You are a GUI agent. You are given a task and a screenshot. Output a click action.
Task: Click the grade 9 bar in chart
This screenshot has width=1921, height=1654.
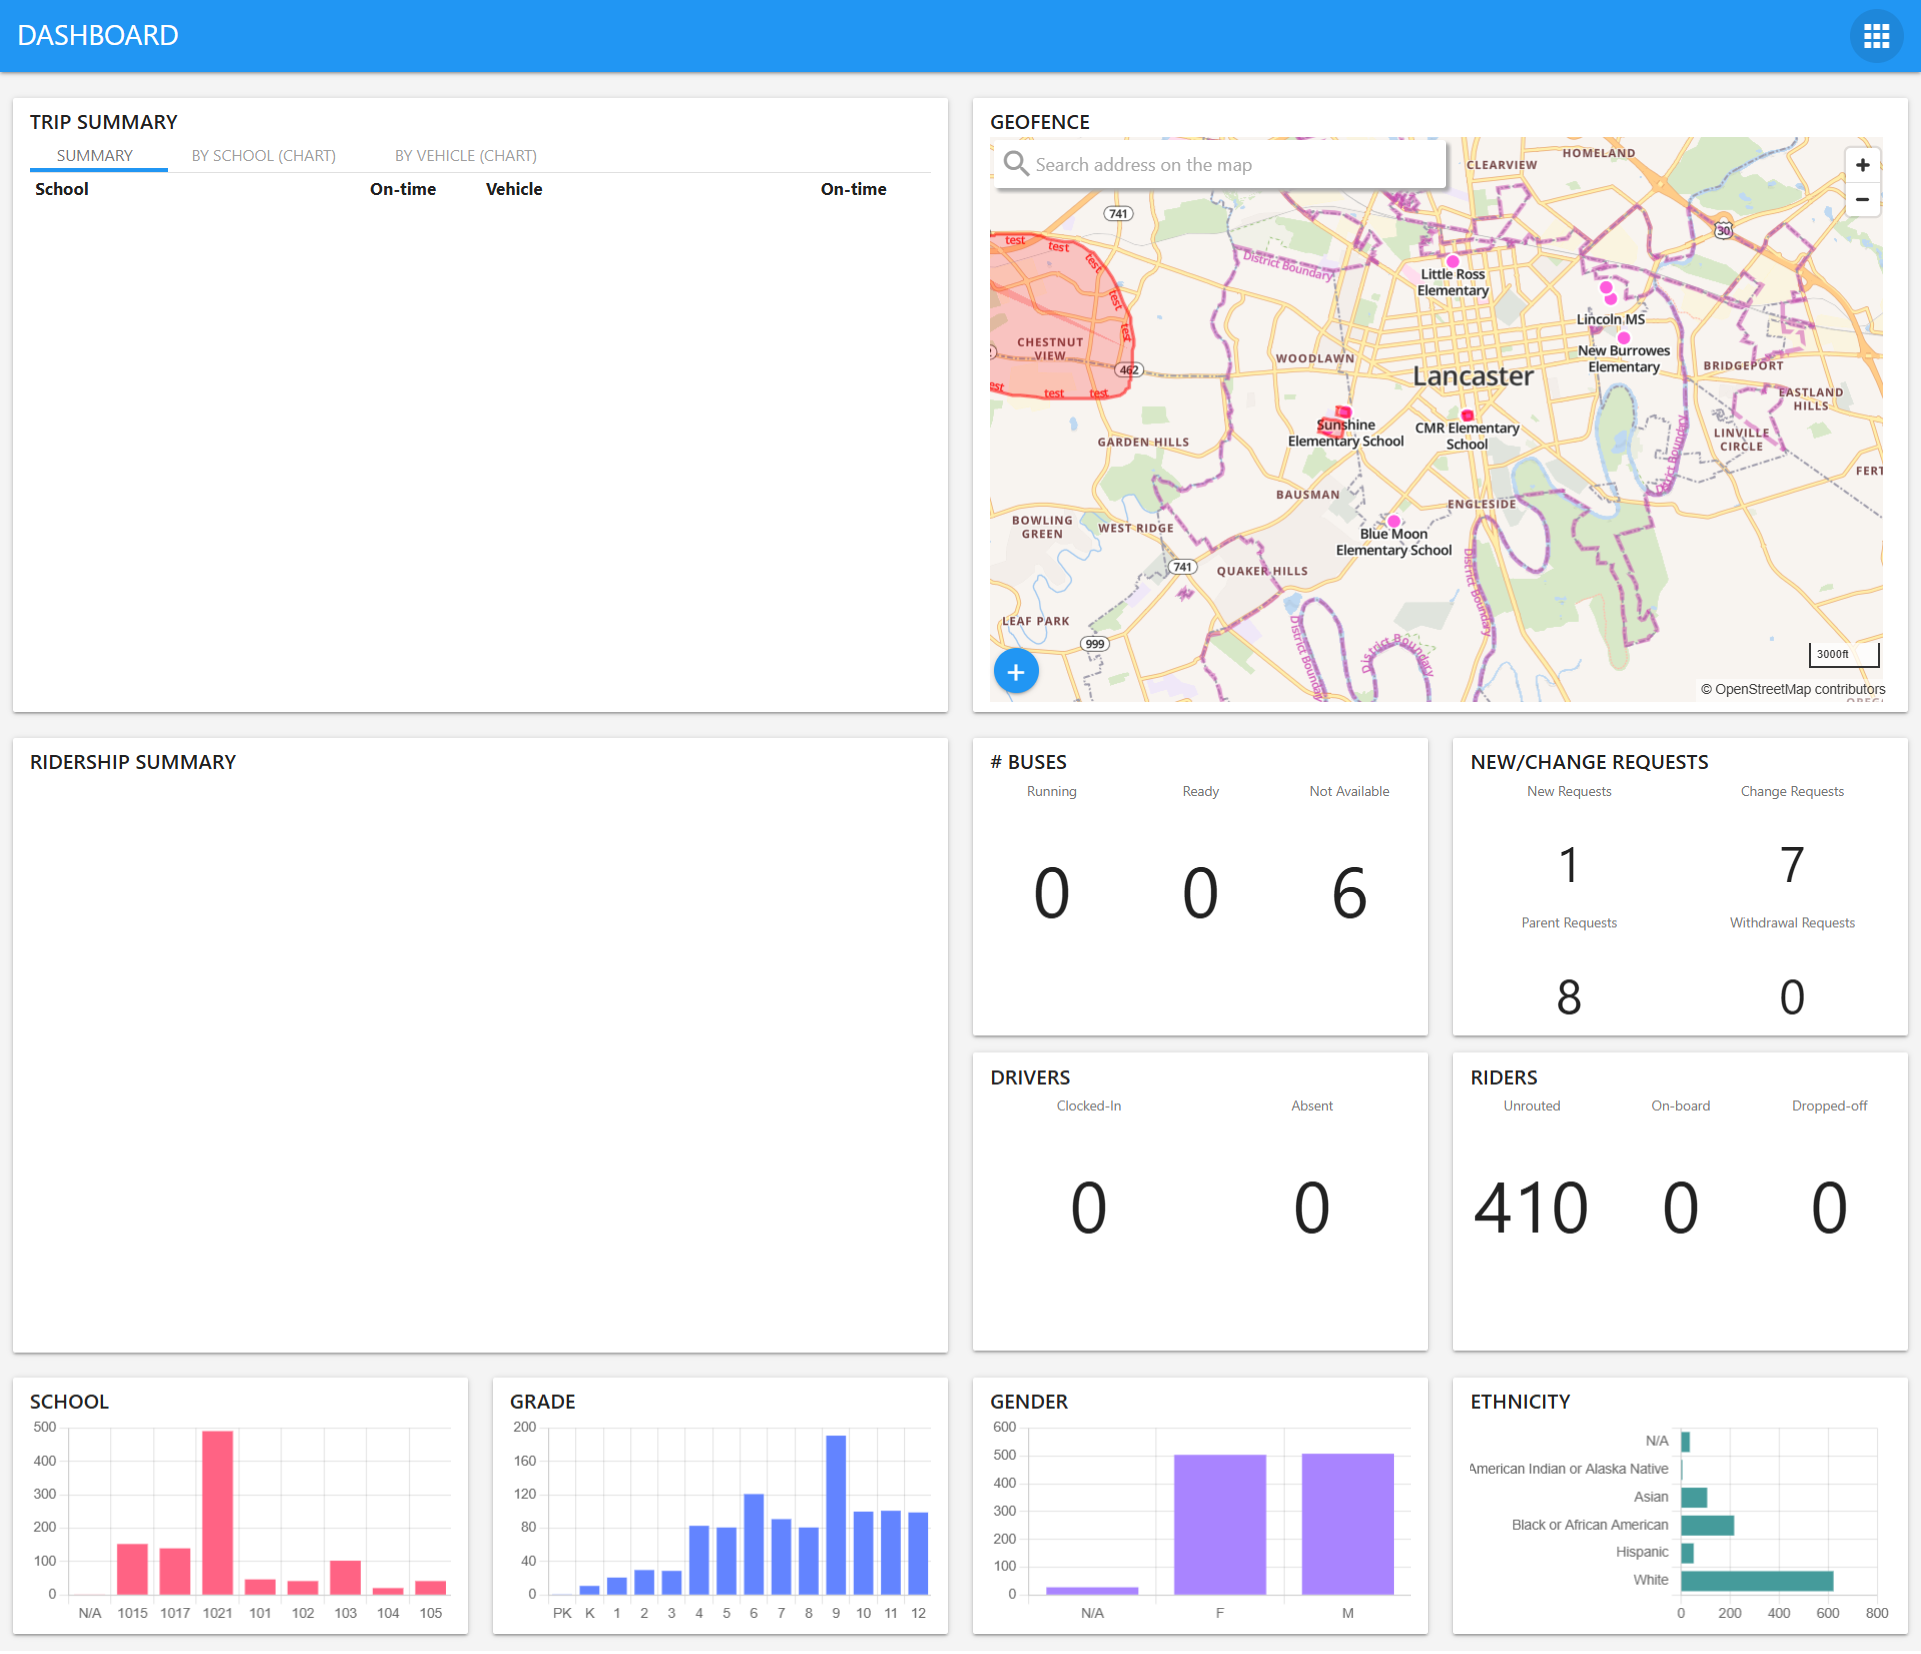[x=836, y=1515]
